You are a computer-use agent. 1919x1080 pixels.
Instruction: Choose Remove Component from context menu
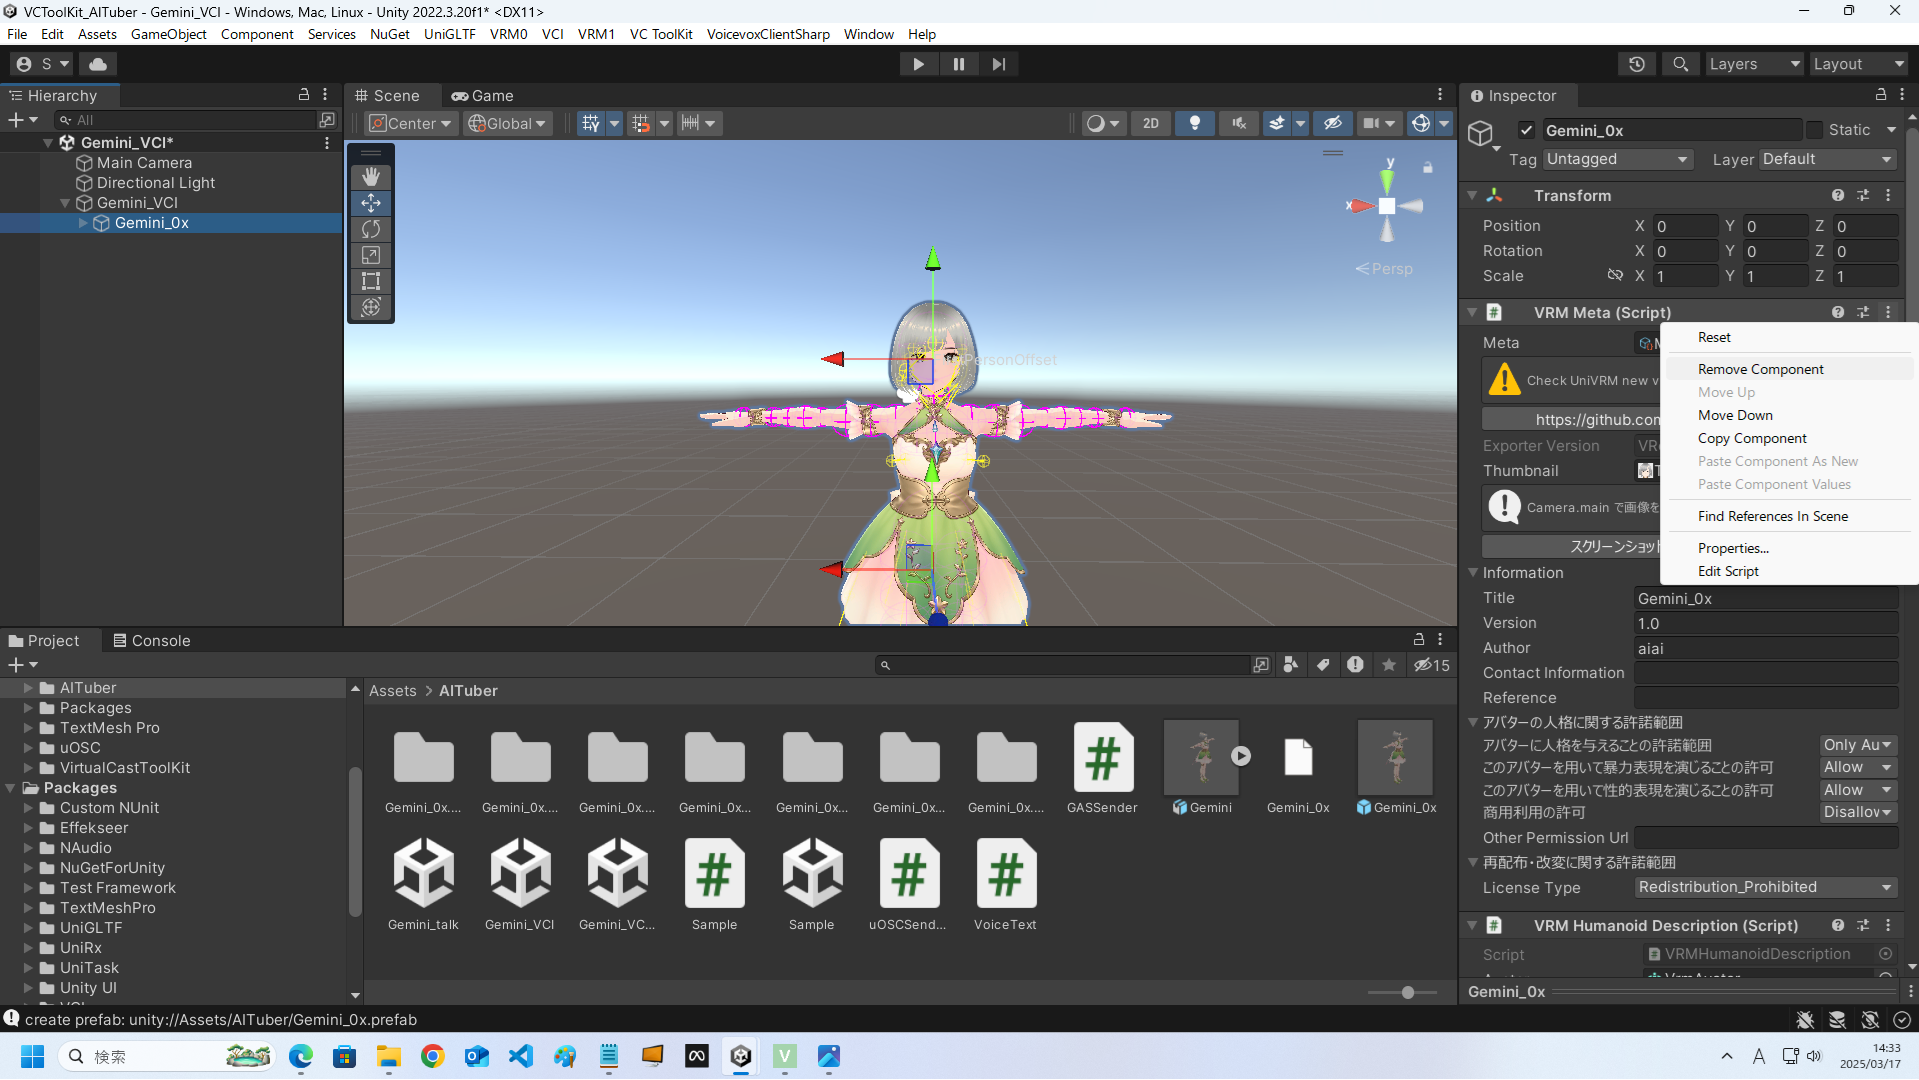coord(1760,369)
